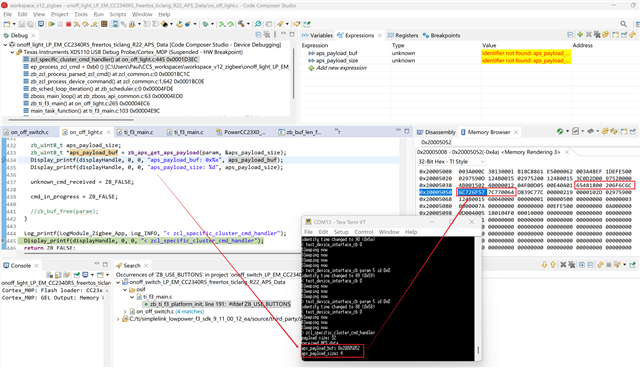
Task: Click the Step Over toolbar icon
Action: click(85, 24)
